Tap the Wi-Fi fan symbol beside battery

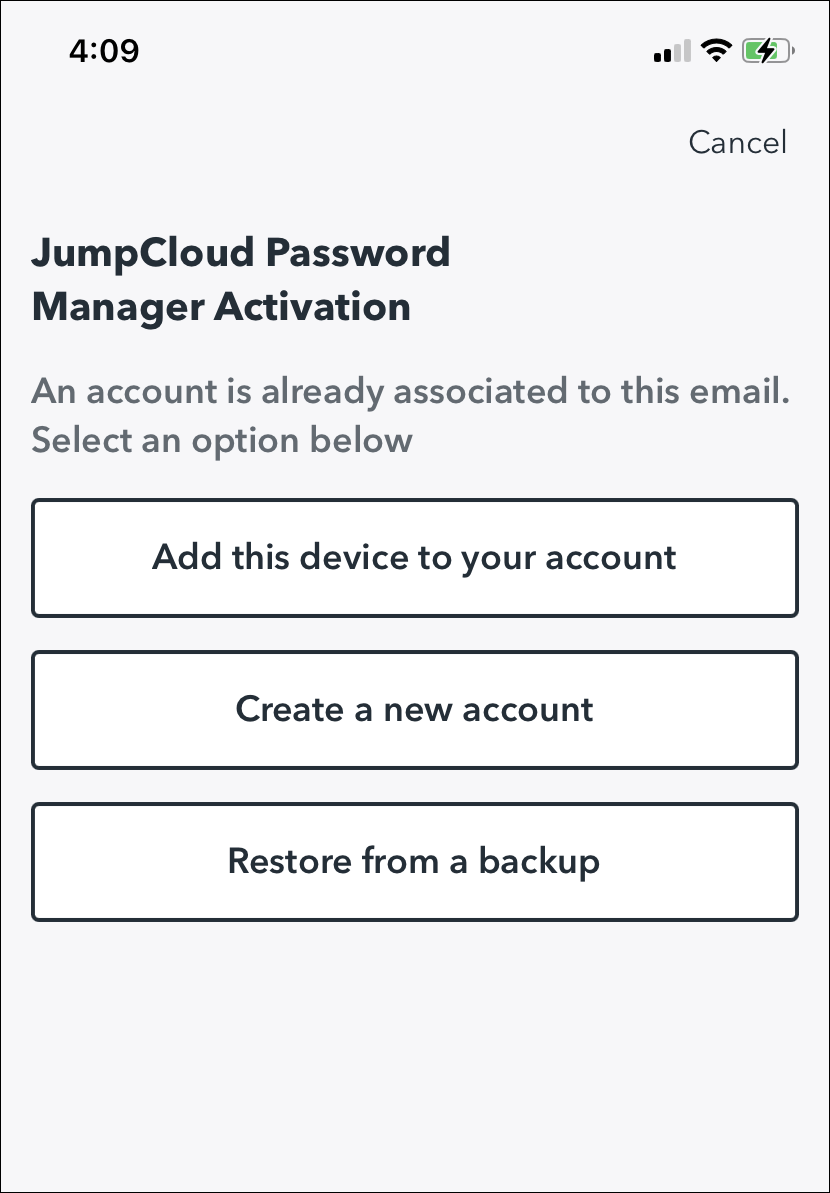click(x=716, y=50)
